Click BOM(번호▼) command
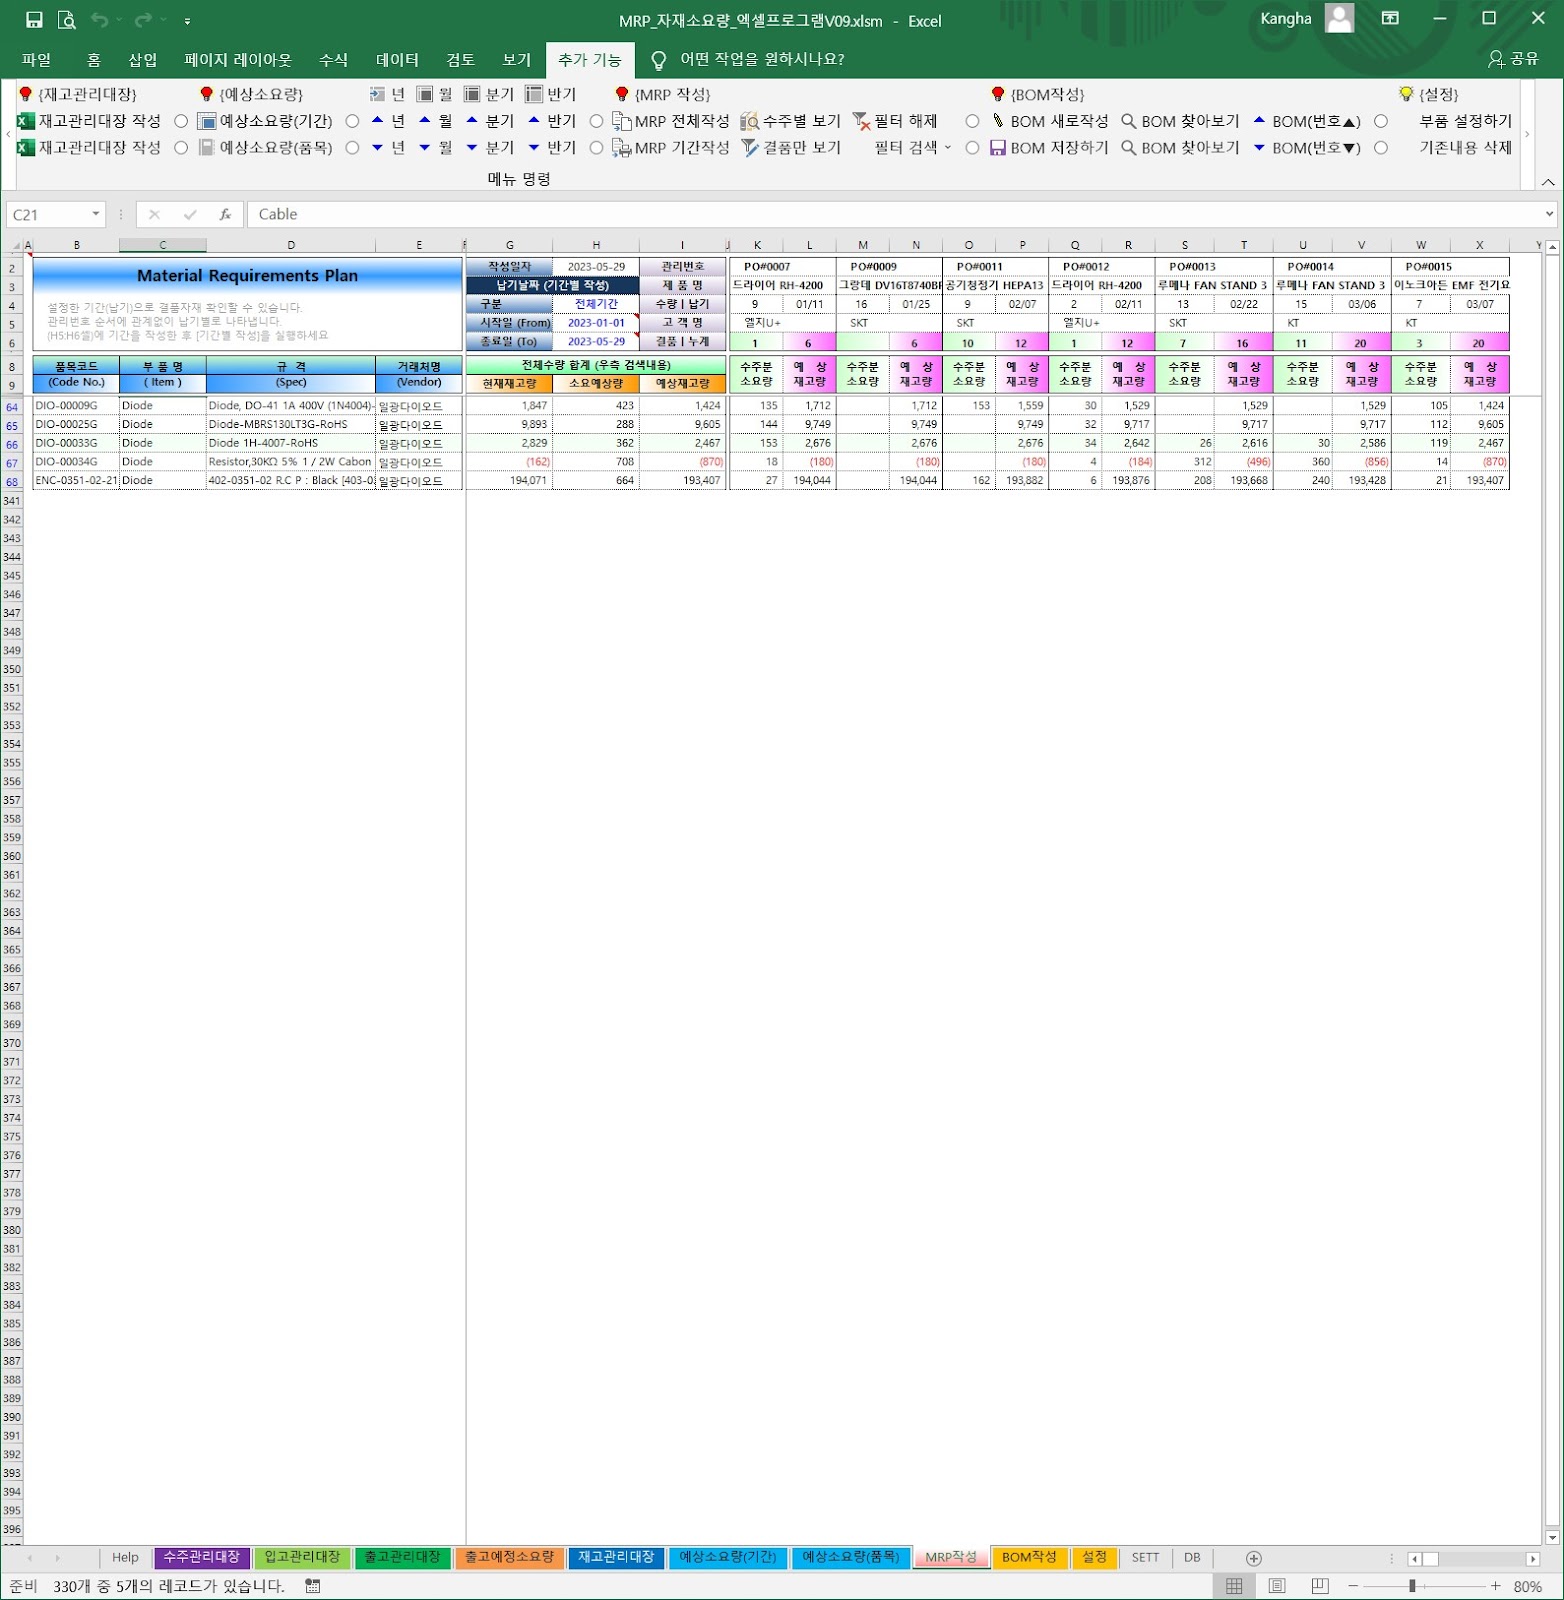This screenshot has height=1600, width=1564. coord(1306,148)
